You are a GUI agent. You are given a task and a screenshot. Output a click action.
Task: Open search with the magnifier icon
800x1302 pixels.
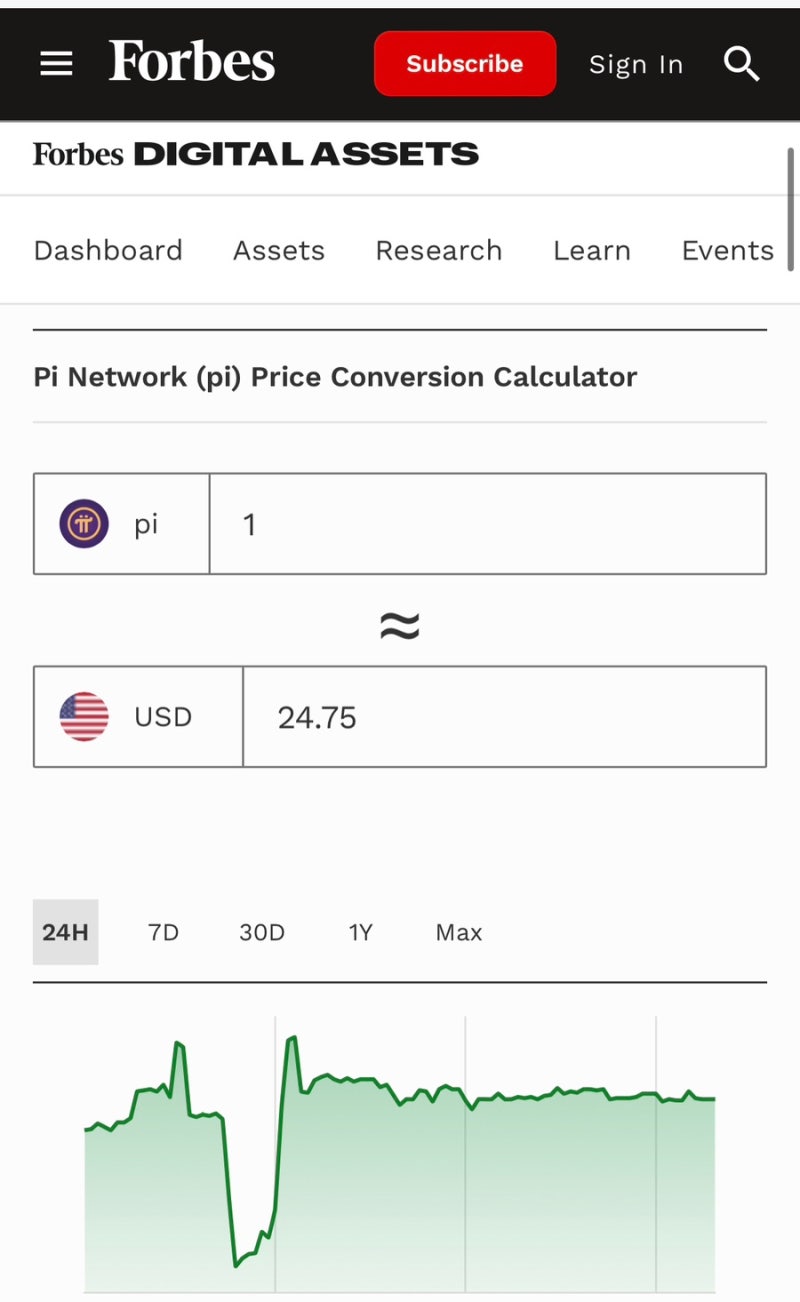(741, 64)
